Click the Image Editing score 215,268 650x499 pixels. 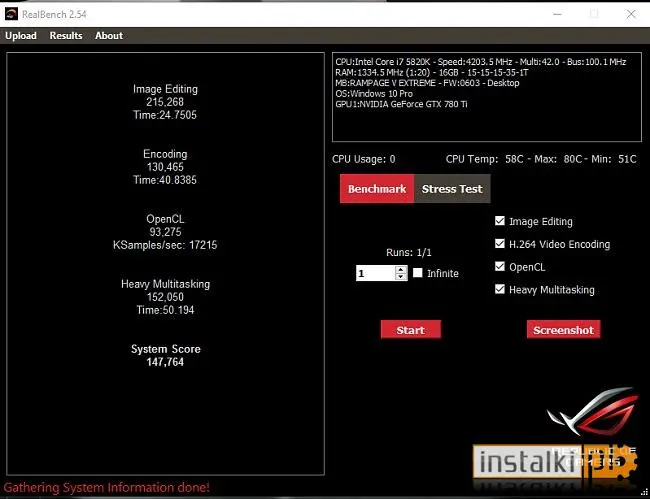(x=165, y=102)
